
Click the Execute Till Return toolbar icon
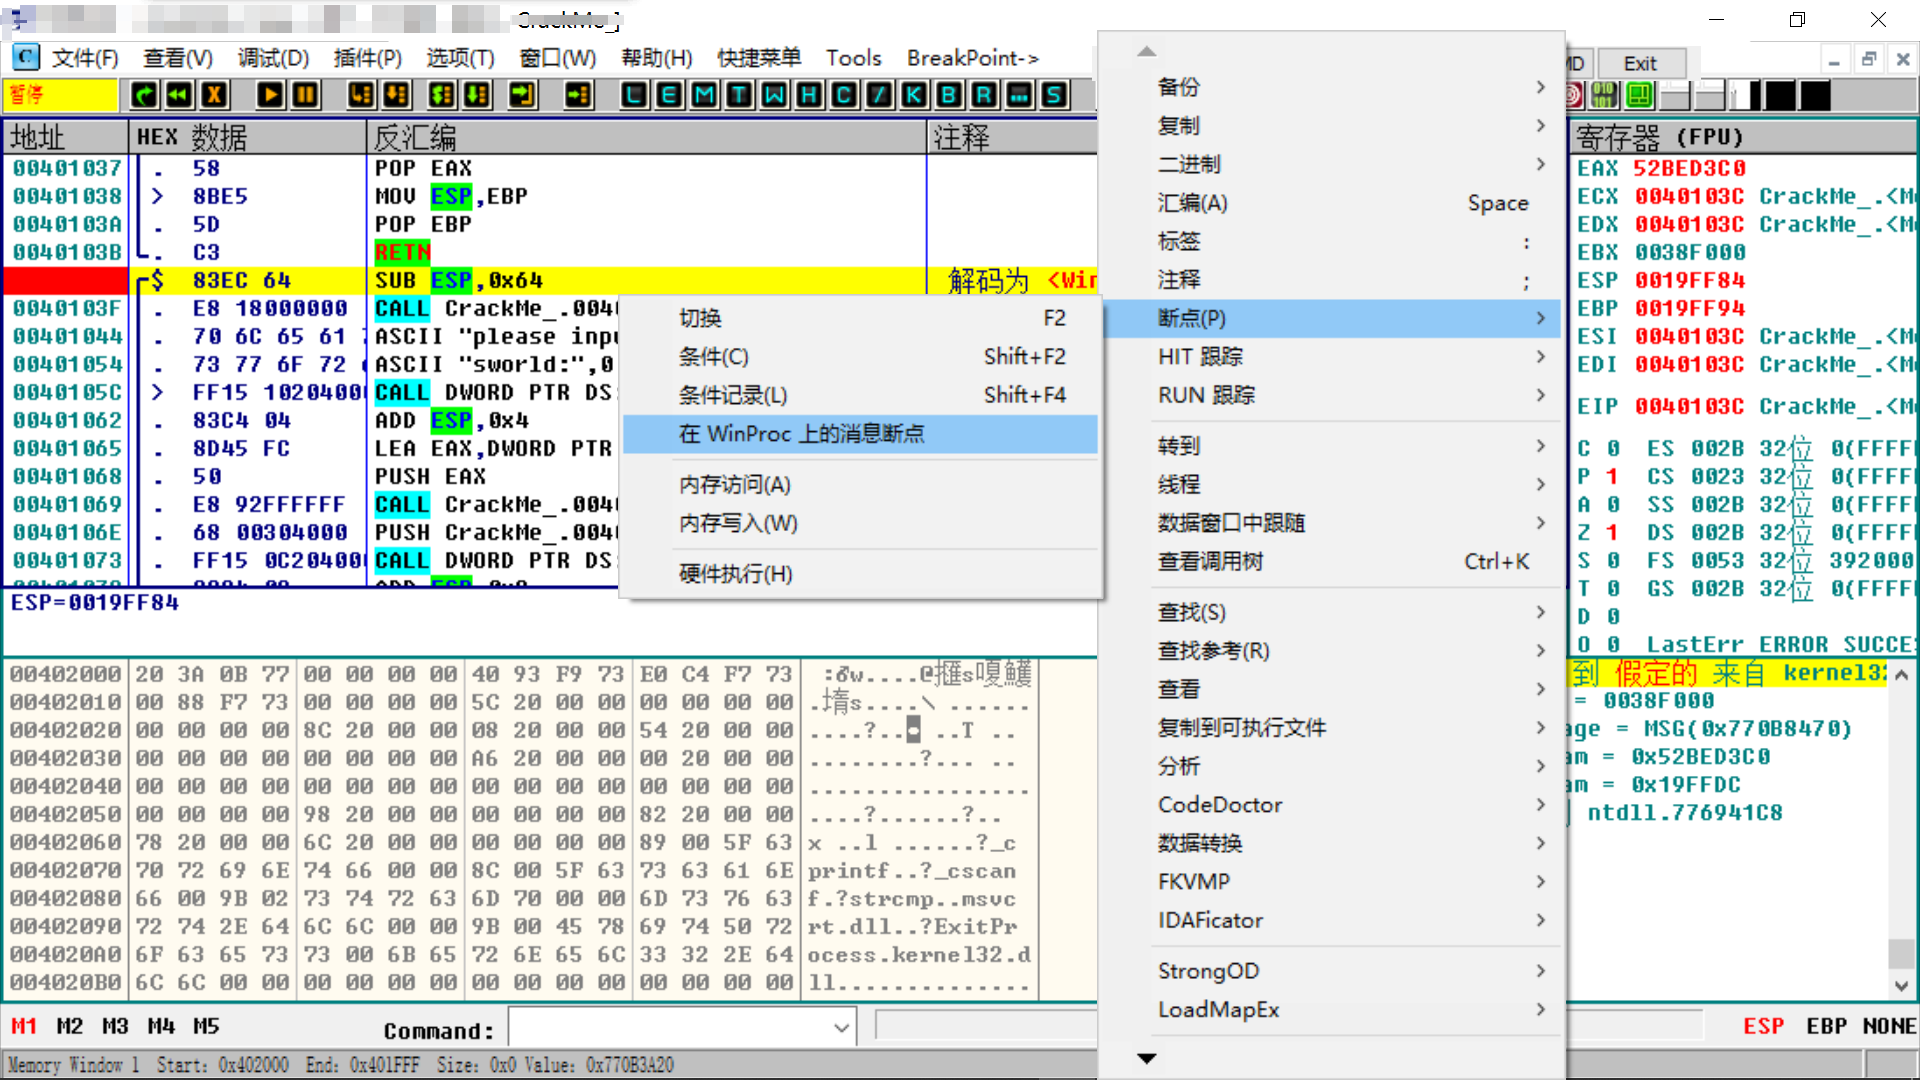pos(522,95)
